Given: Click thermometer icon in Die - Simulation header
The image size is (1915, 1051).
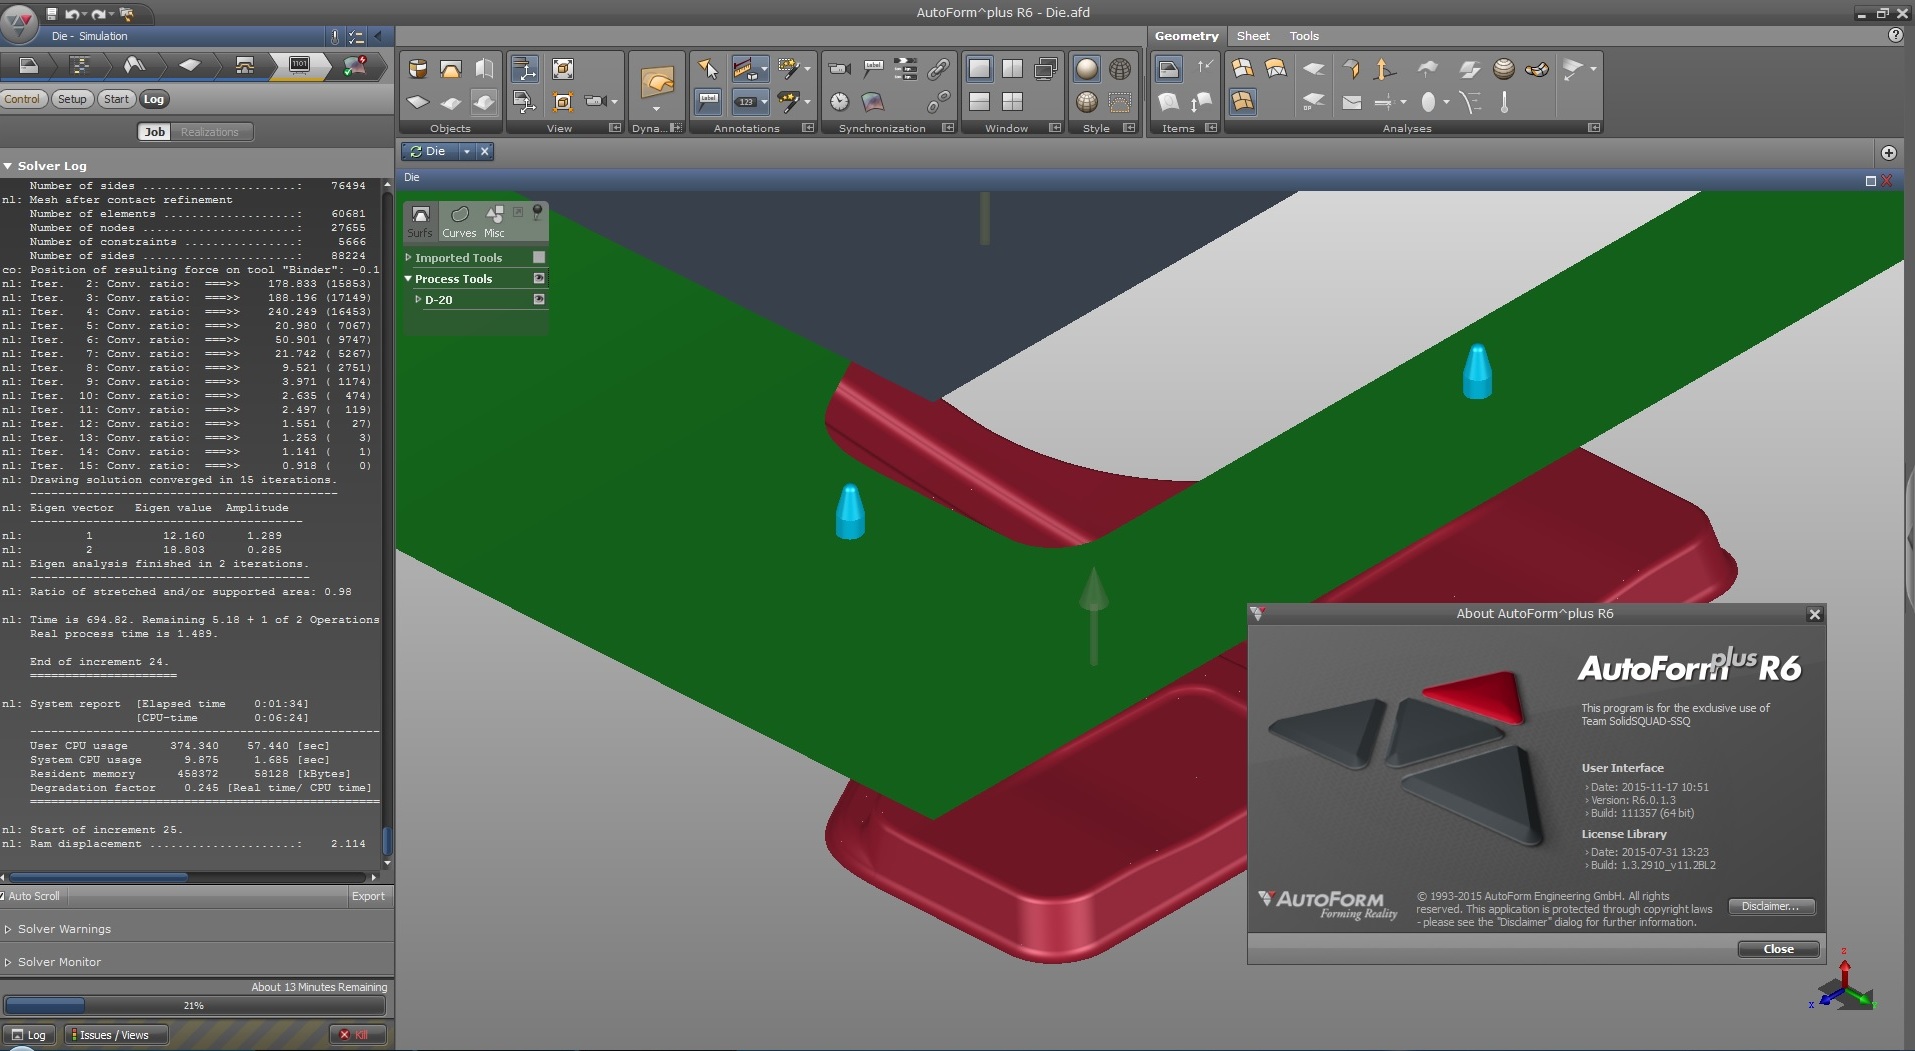Looking at the screenshot, I should point(334,36).
